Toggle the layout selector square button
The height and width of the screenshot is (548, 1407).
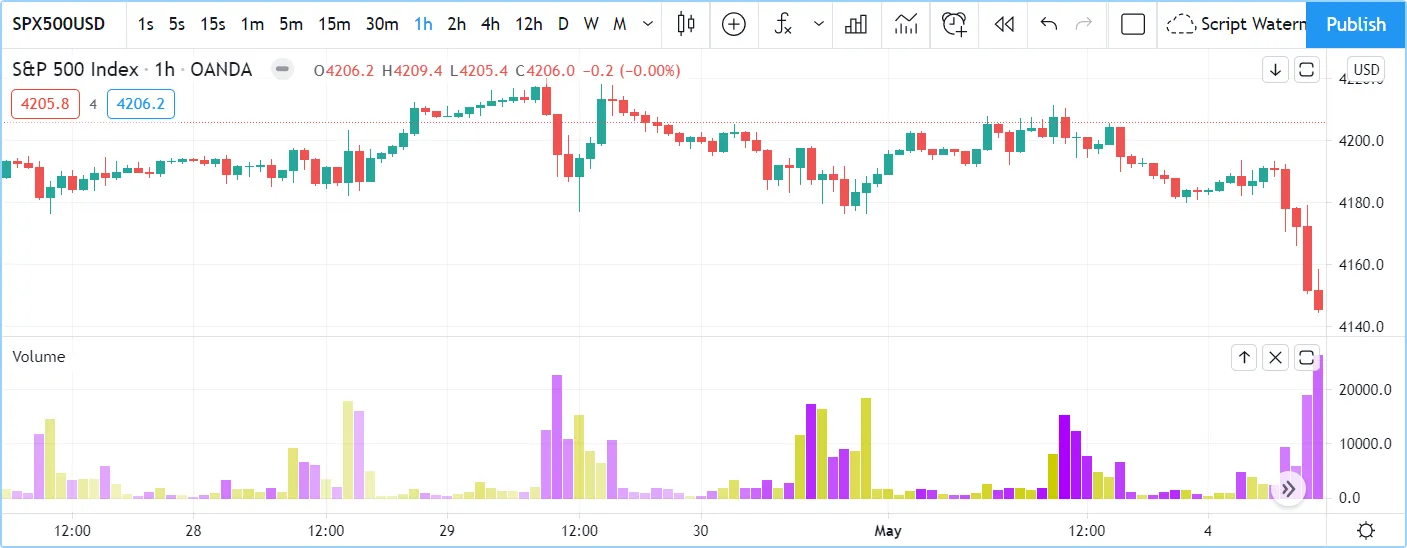(x=1133, y=24)
